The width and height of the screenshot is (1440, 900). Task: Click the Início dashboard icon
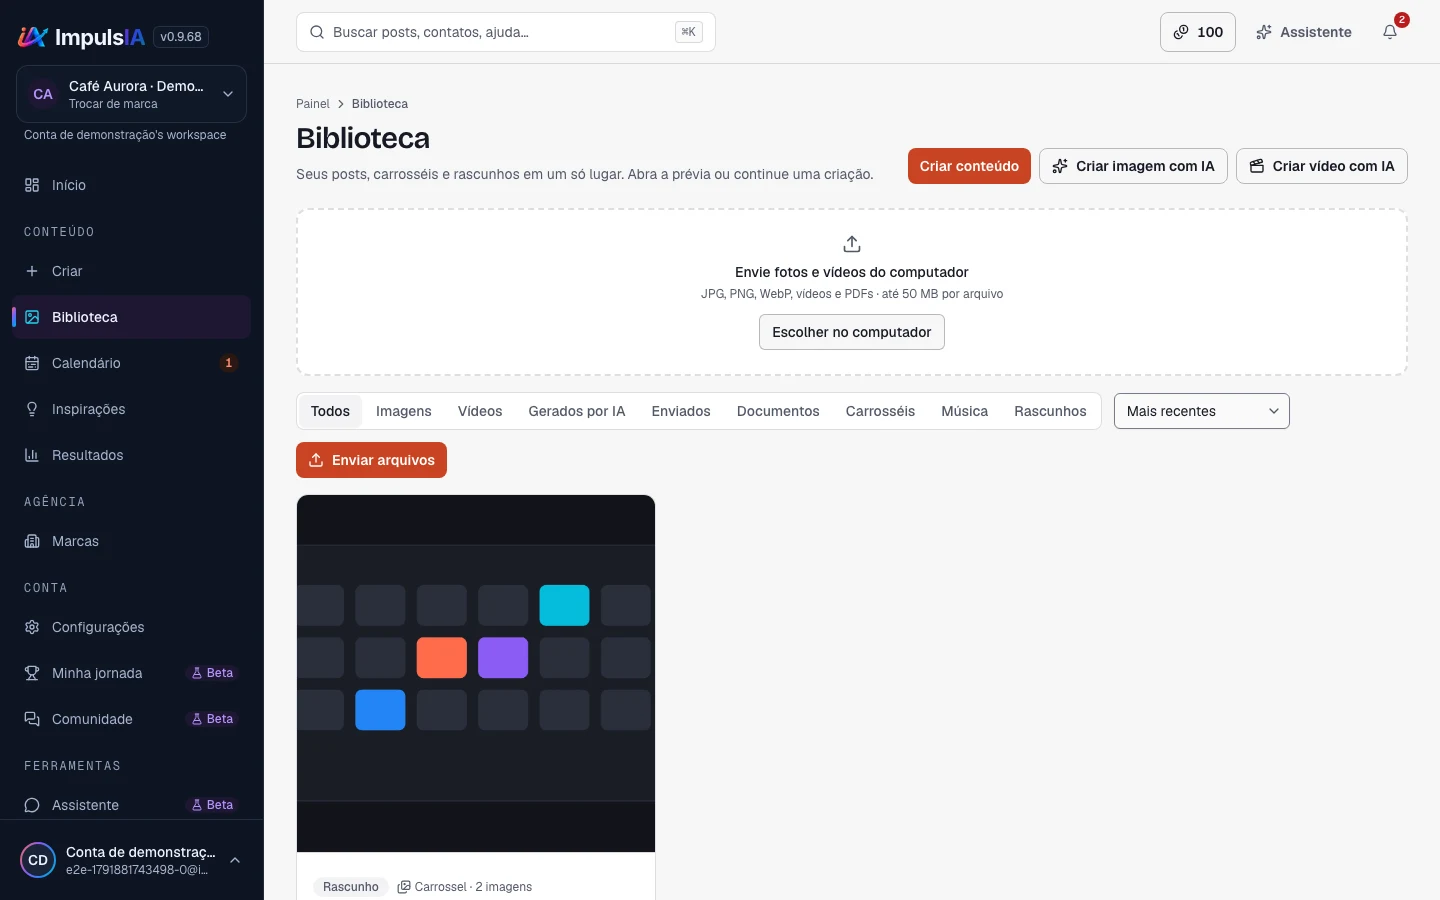(x=32, y=185)
